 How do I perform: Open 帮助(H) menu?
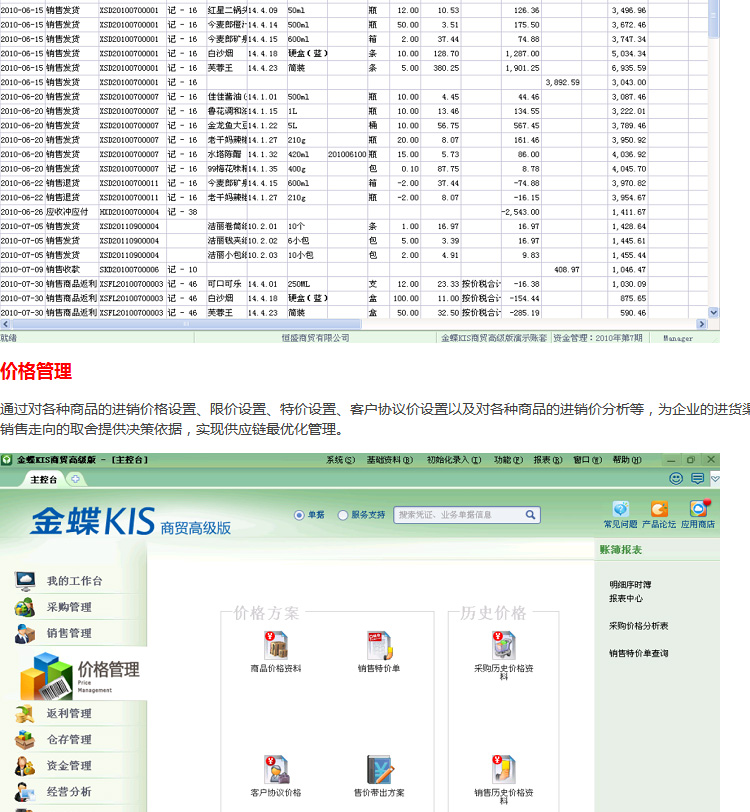(627, 460)
